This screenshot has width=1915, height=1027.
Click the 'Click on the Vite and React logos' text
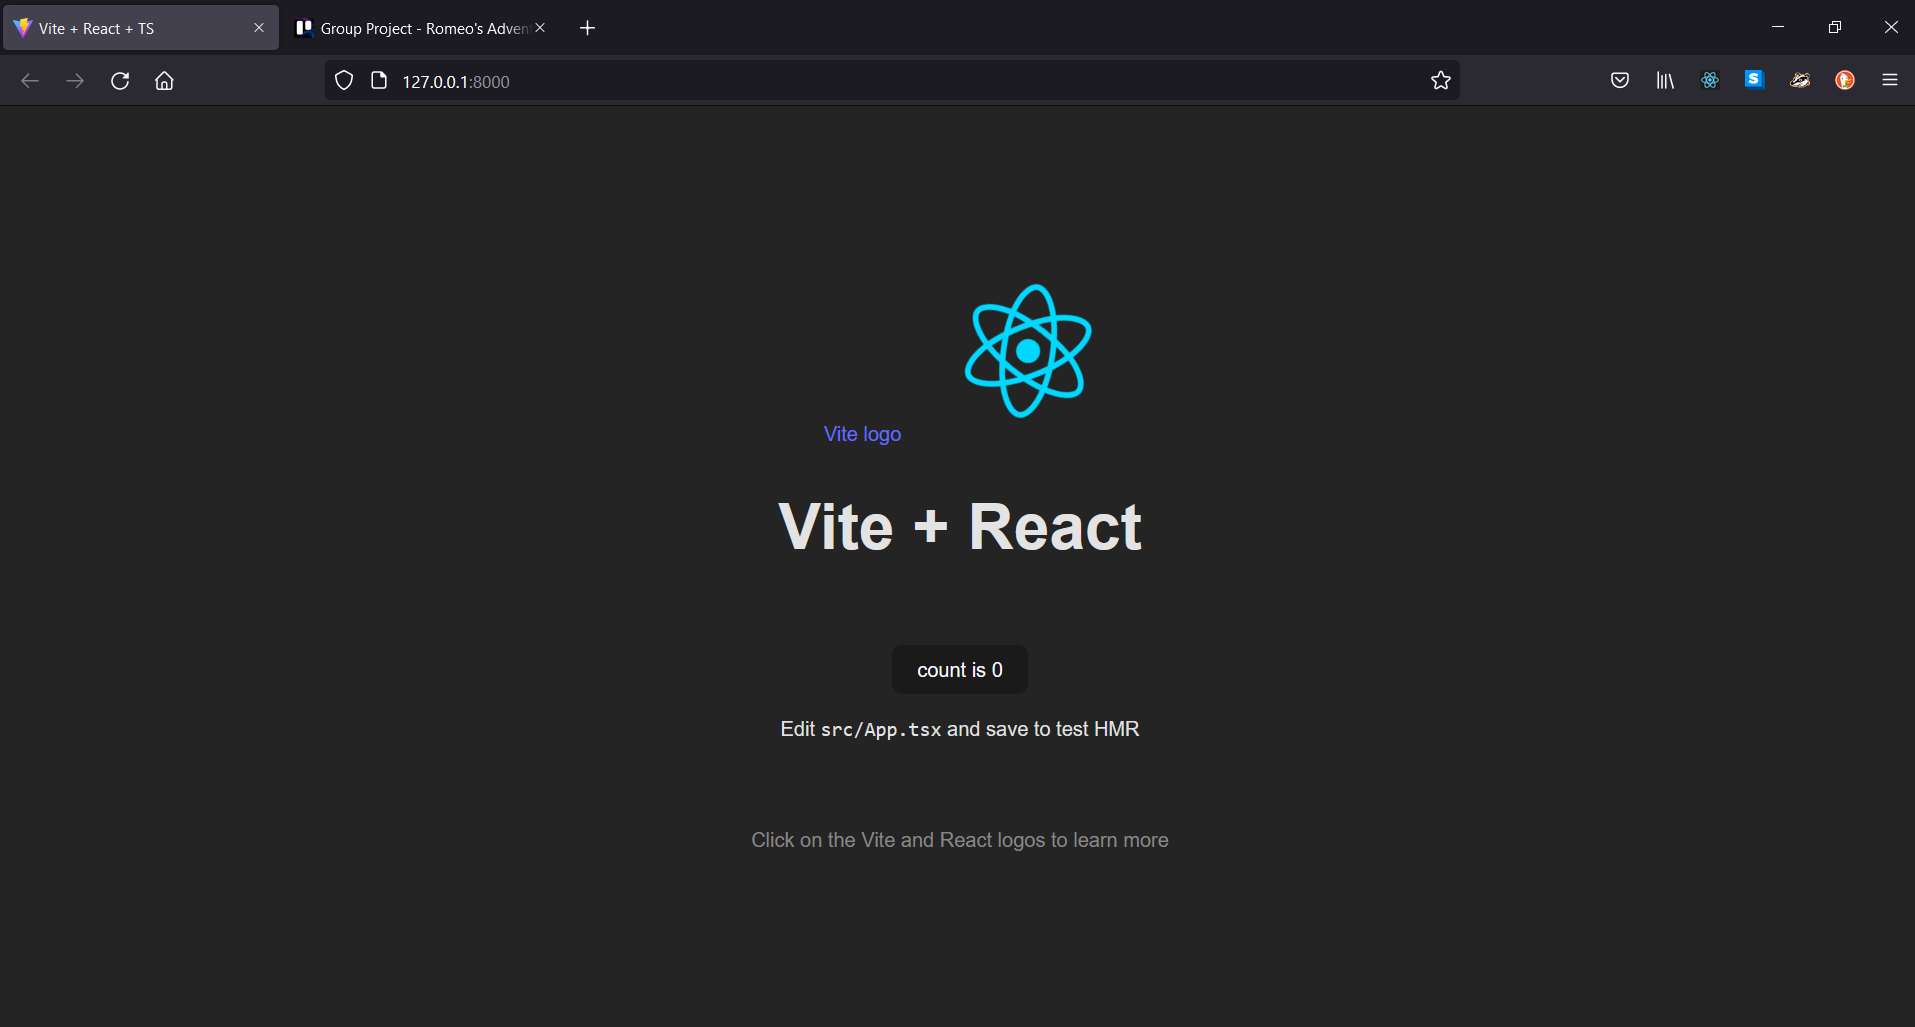(x=960, y=840)
